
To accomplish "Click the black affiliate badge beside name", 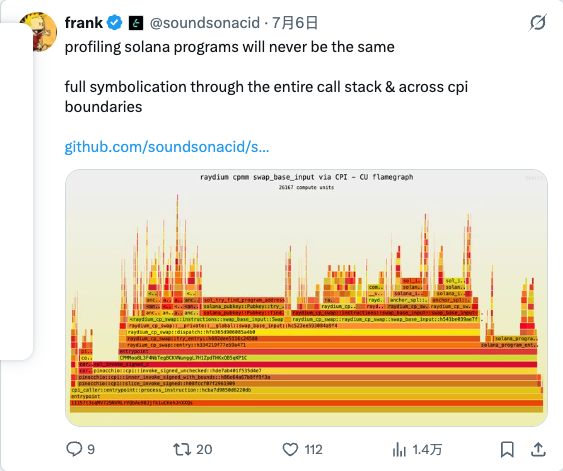I will point(136,23).
